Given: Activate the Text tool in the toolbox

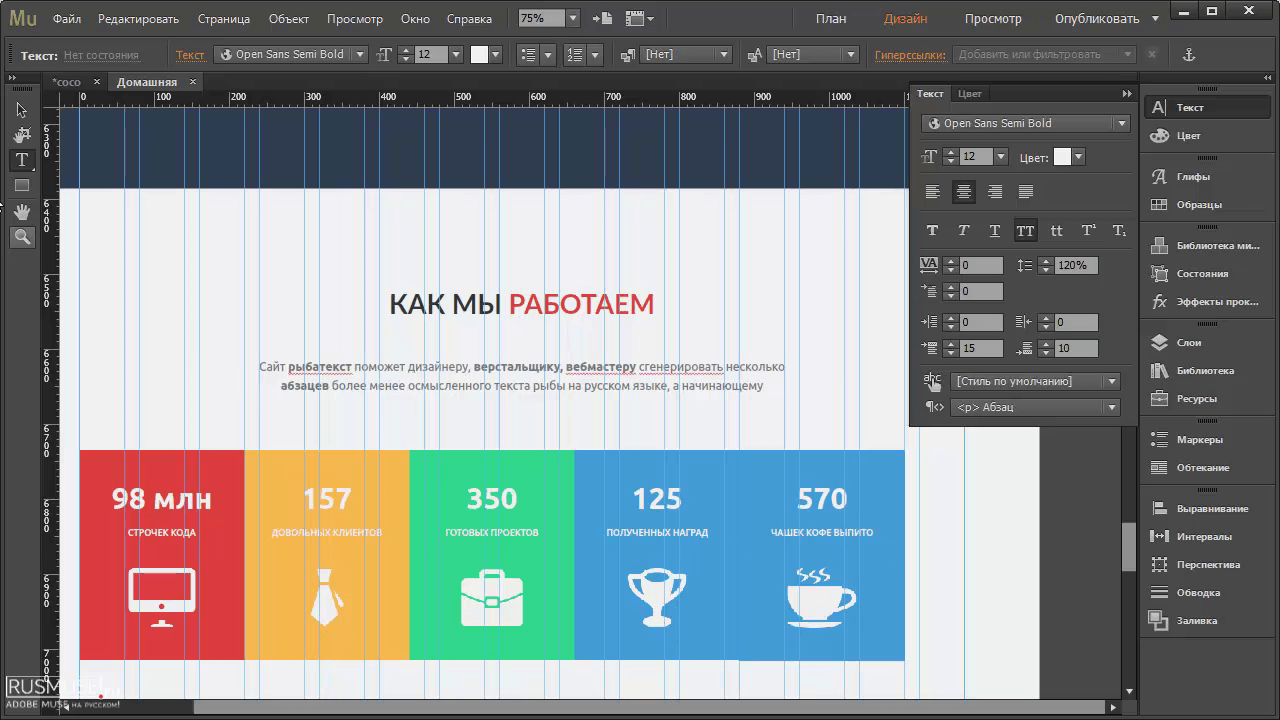Looking at the screenshot, I should (21, 160).
